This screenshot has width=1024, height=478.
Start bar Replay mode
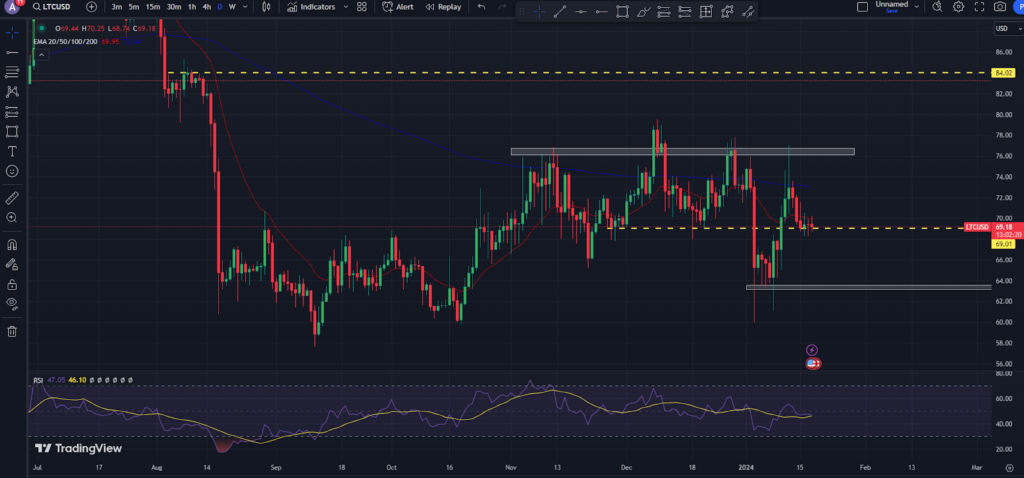(x=443, y=7)
